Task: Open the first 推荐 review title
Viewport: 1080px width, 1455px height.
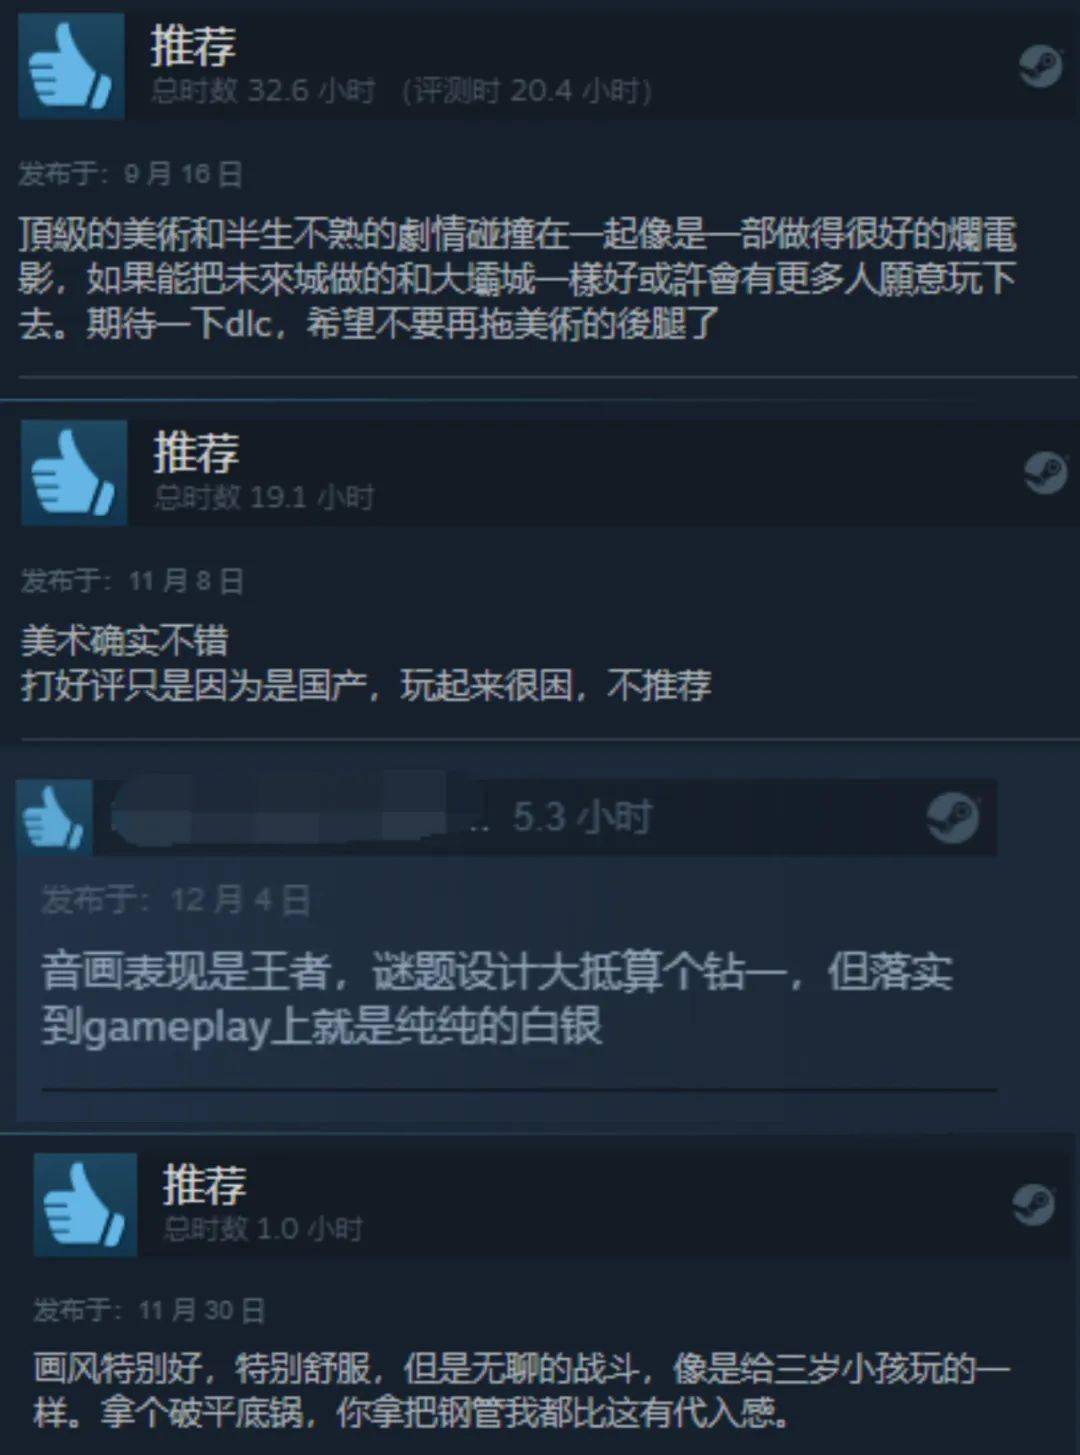Action: coord(194,45)
